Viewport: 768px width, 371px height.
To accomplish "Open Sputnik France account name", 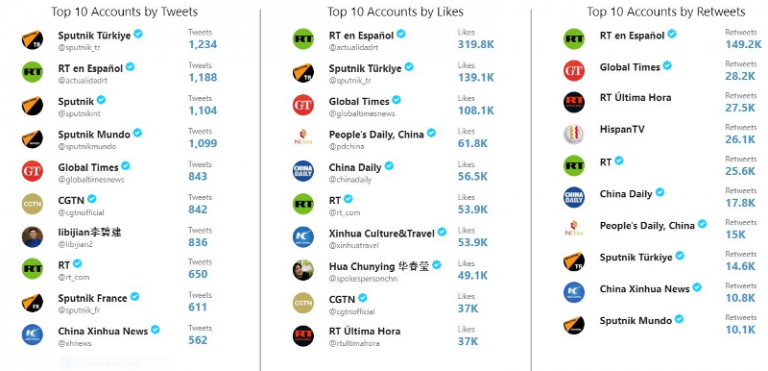I will [93, 298].
